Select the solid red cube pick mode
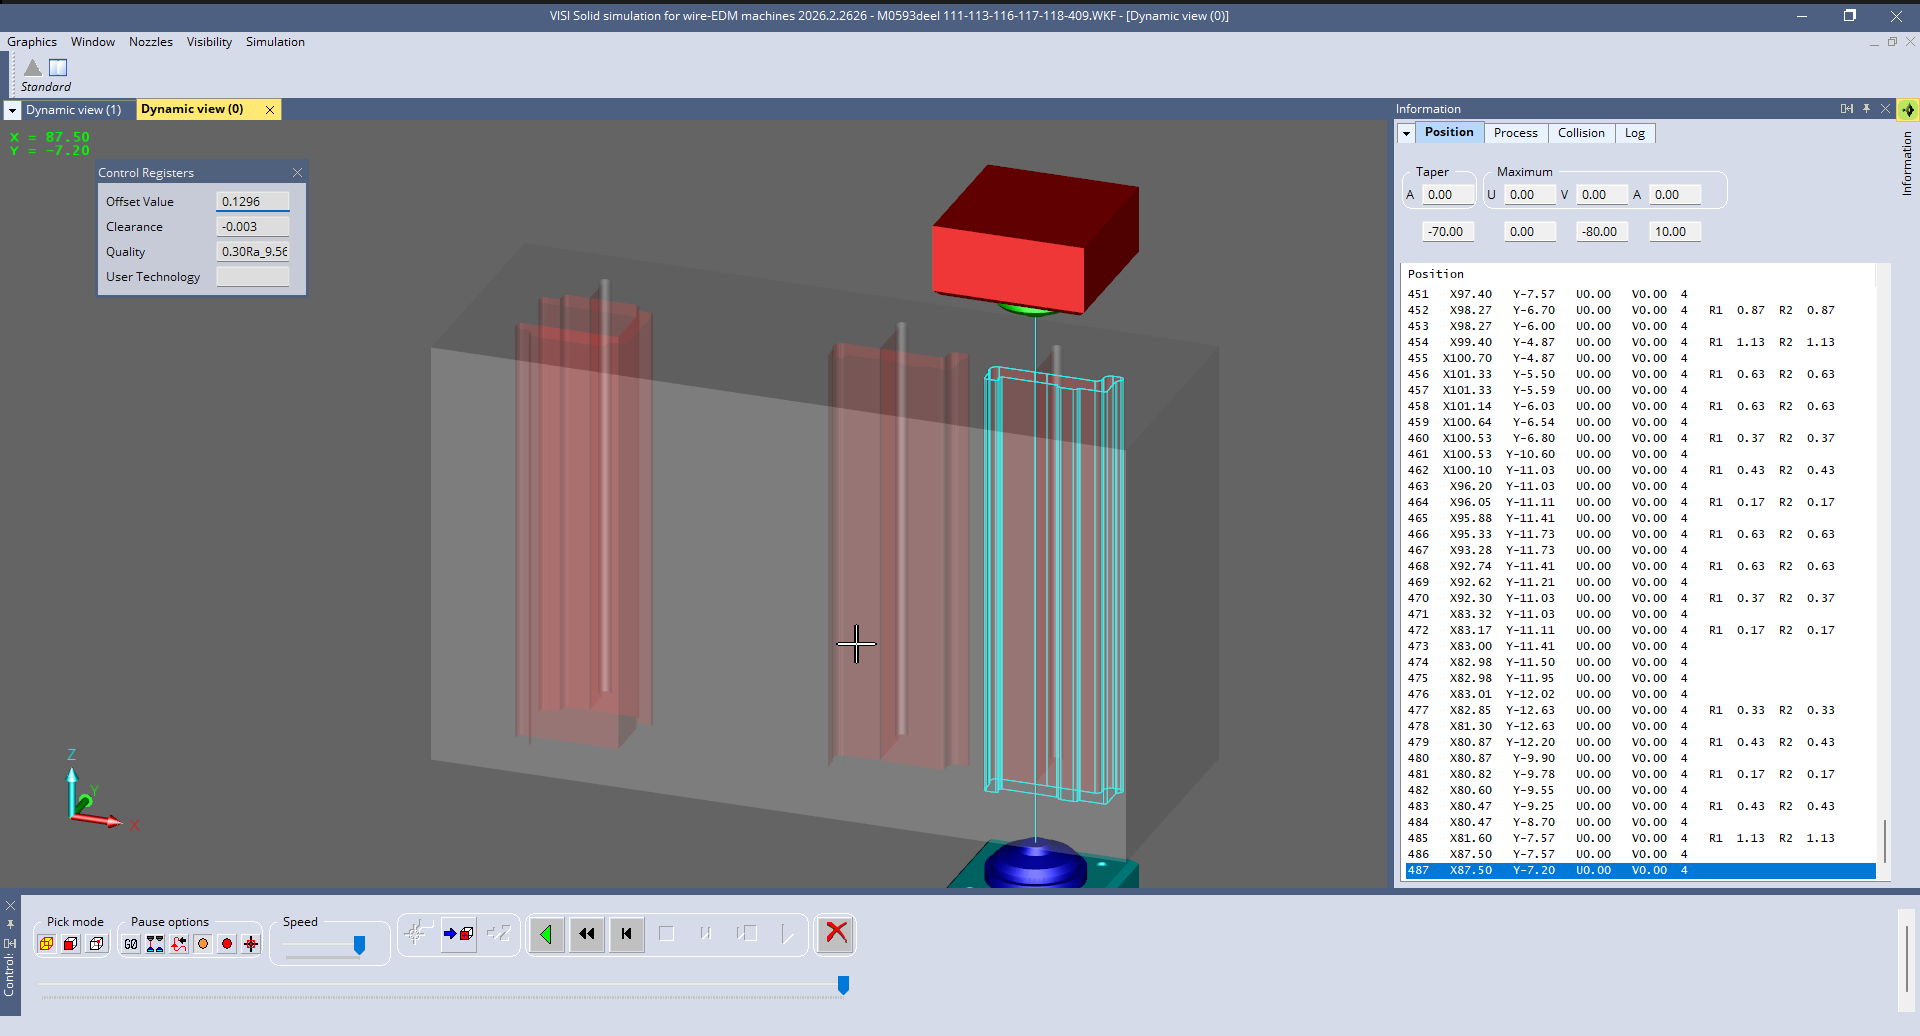 71,944
